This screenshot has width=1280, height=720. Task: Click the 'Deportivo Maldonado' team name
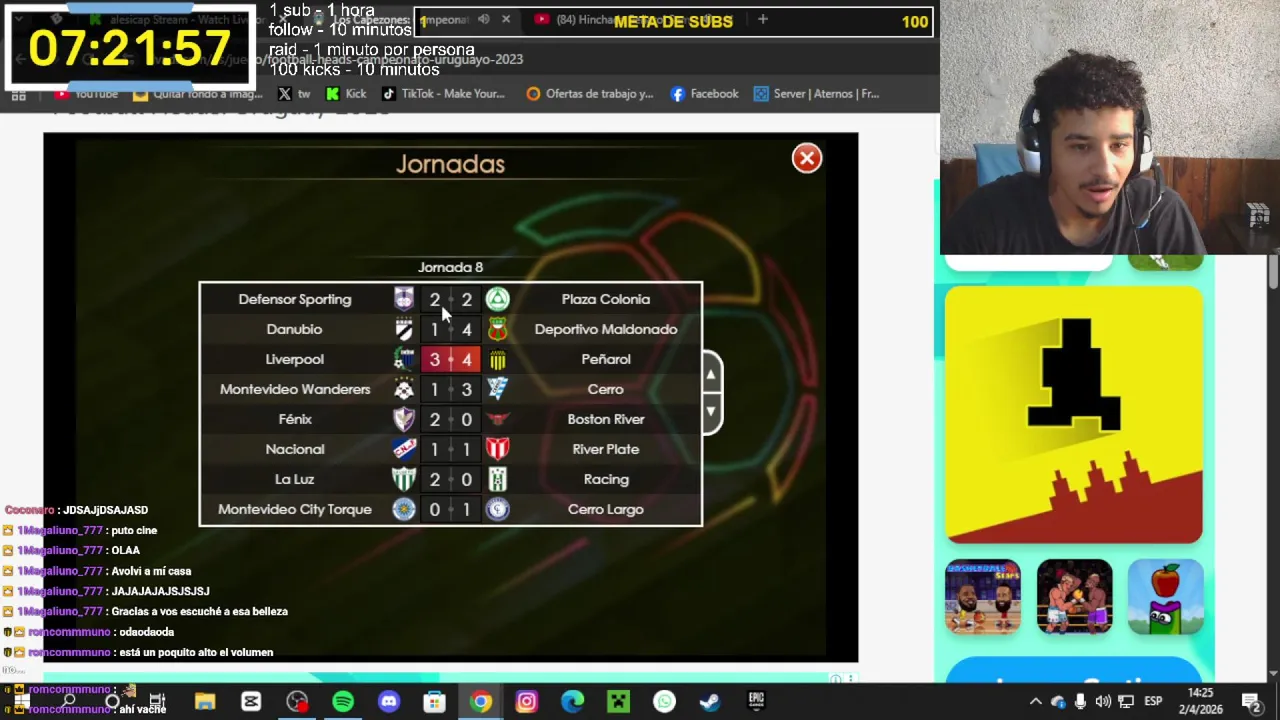coord(606,329)
